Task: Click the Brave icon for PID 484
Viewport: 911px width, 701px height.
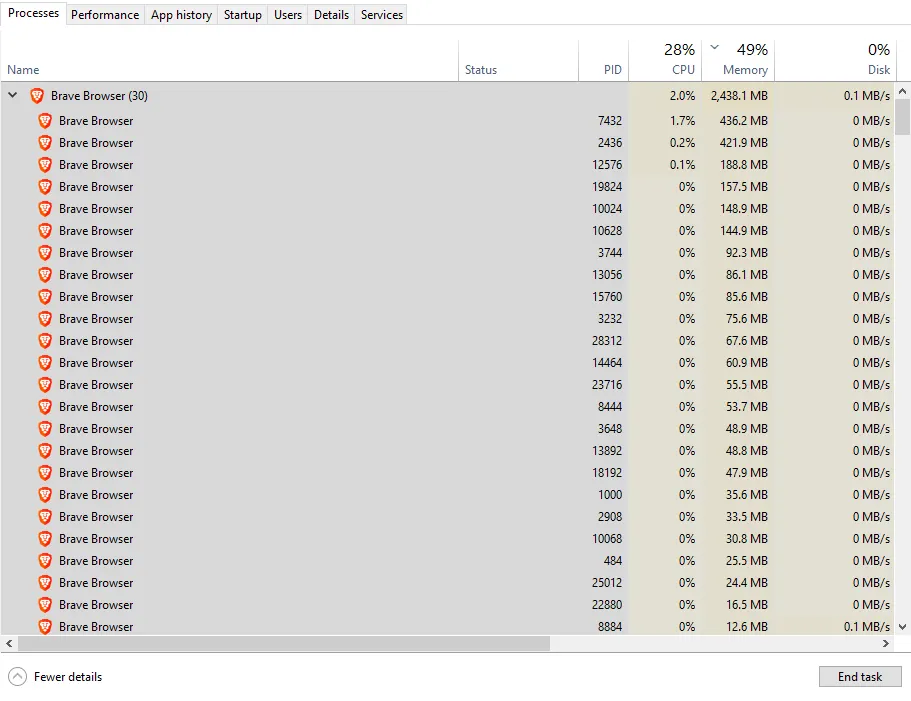Action: pyautogui.click(x=45, y=561)
